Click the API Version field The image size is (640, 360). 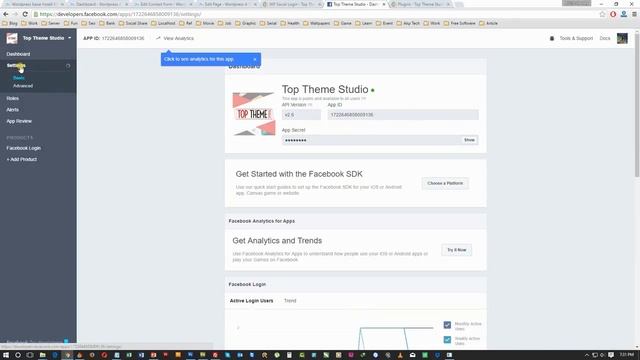[301, 115]
